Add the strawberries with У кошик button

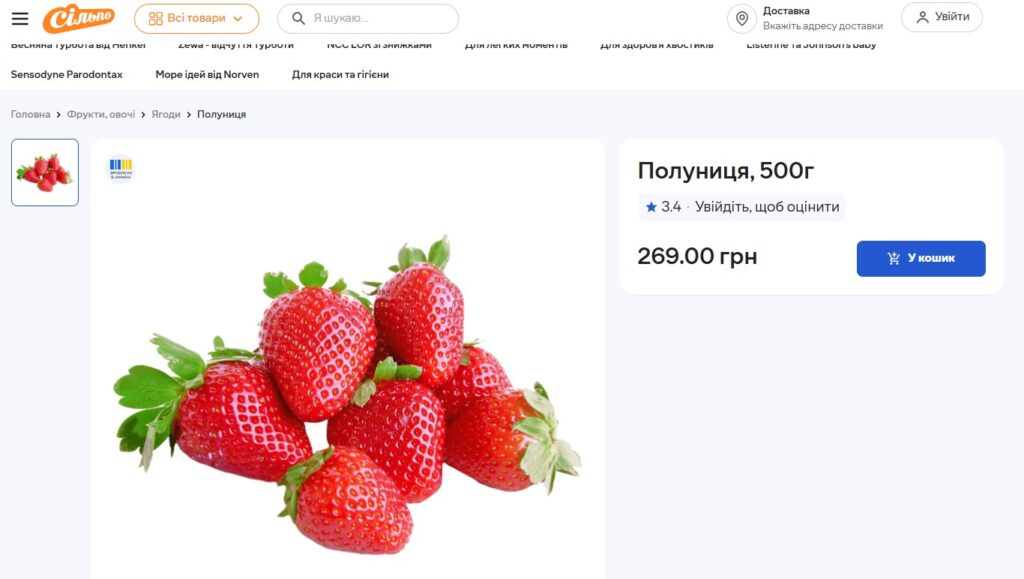[921, 258]
